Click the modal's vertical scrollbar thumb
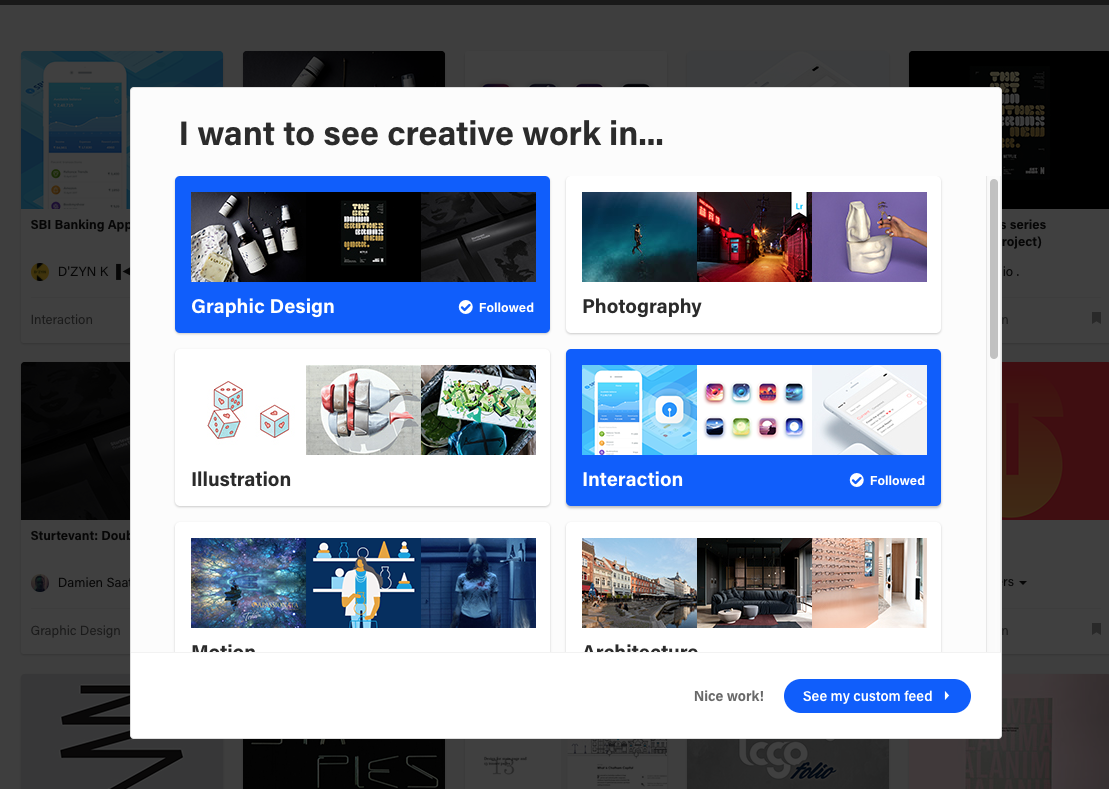This screenshot has height=789, width=1109. (x=994, y=269)
